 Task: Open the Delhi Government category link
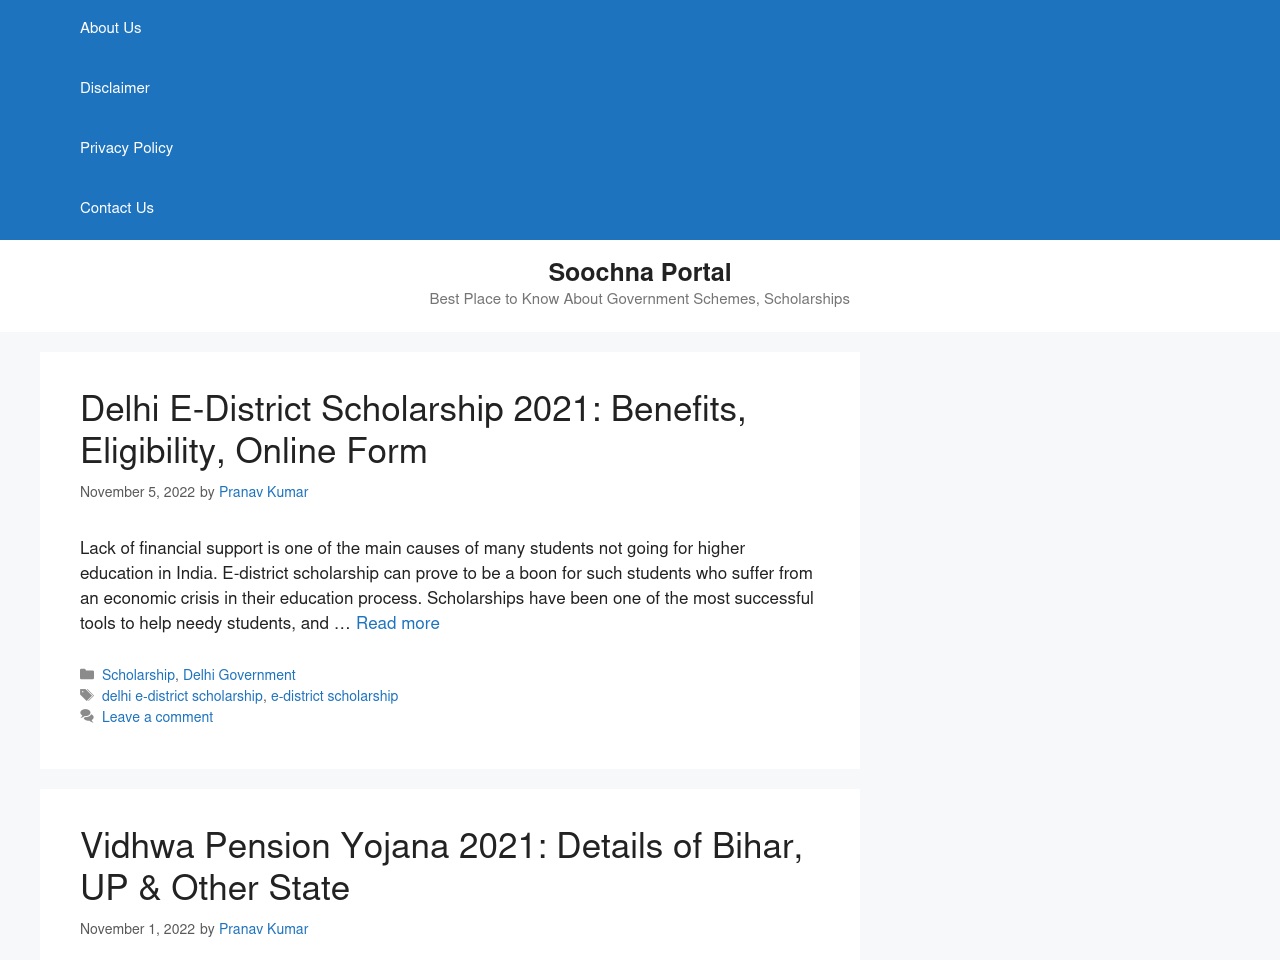(239, 675)
